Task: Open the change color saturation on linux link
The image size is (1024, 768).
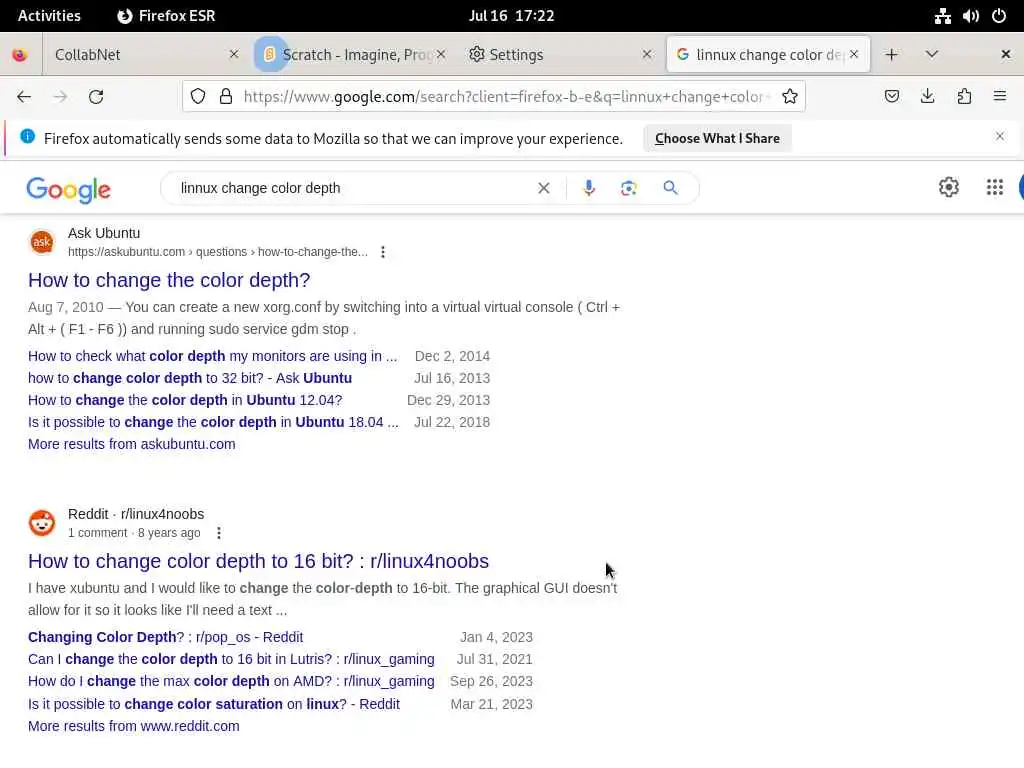Action: click(x=214, y=704)
